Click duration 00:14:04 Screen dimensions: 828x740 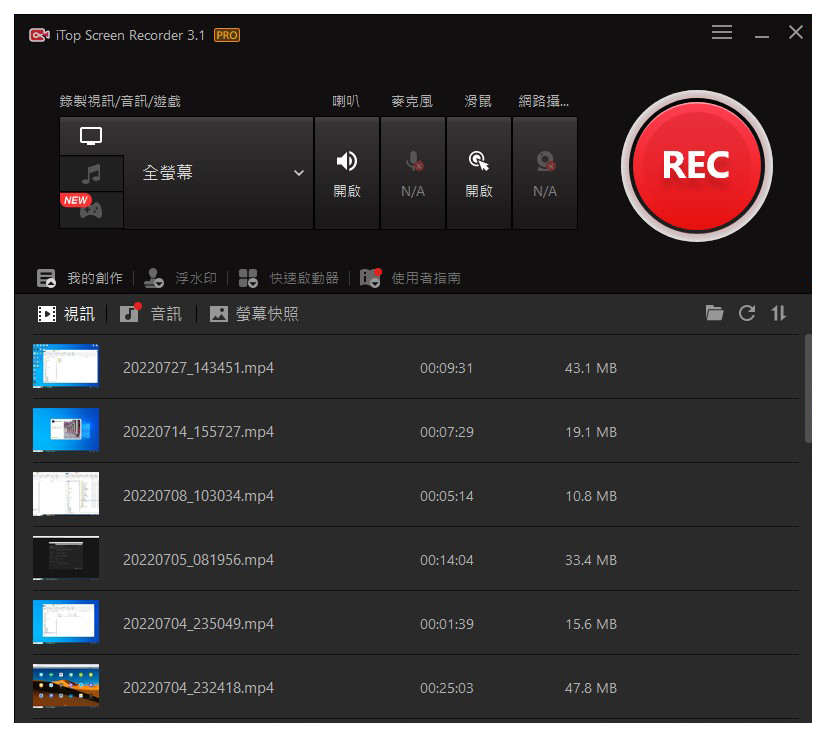(x=446, y=560)
